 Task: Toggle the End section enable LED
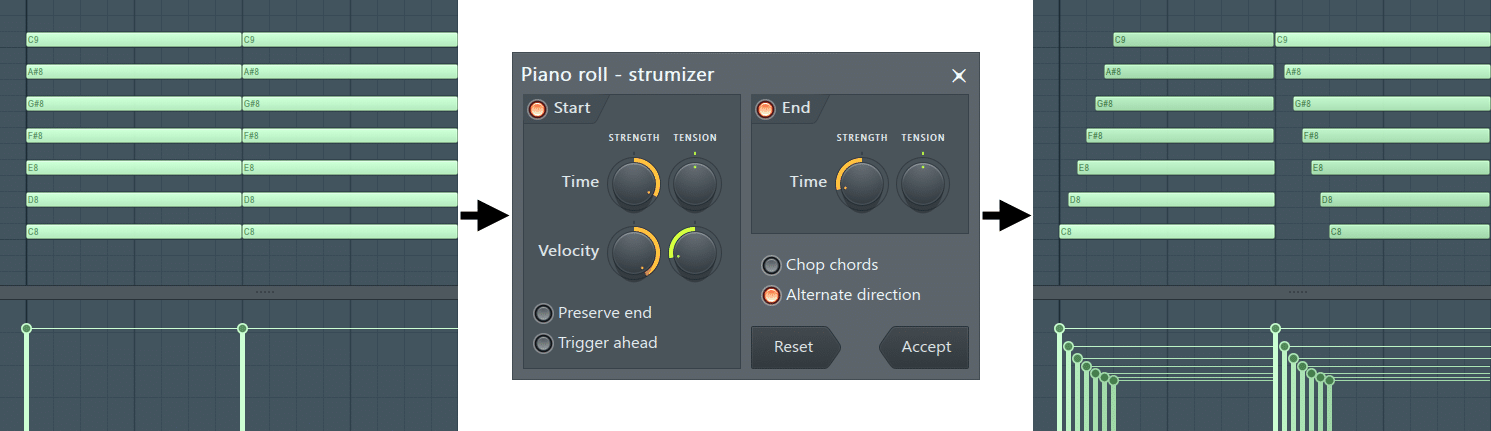click(x=766, y=109)
